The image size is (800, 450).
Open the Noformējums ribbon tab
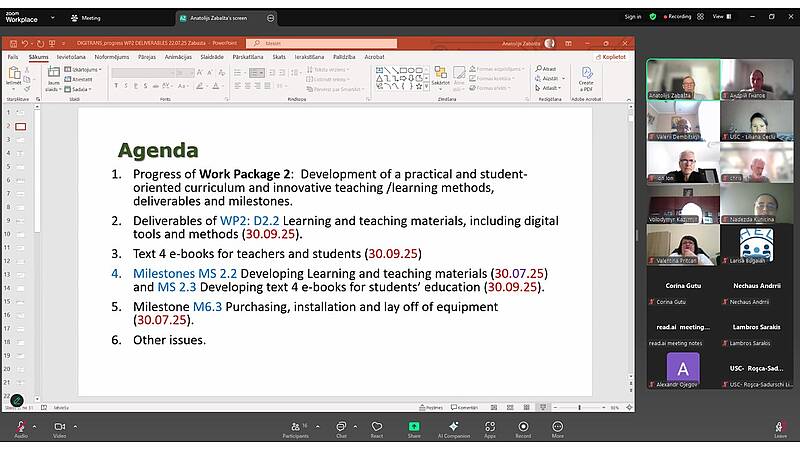pos(112,57)
